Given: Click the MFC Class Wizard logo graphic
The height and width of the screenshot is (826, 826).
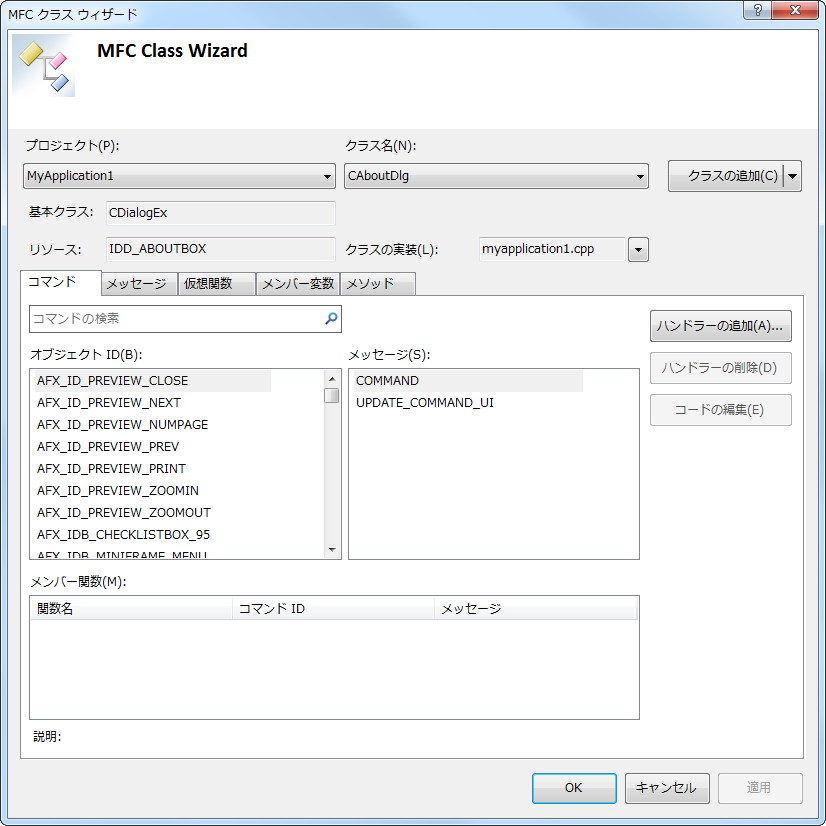Looking at the screenshot, I should 42,65.
